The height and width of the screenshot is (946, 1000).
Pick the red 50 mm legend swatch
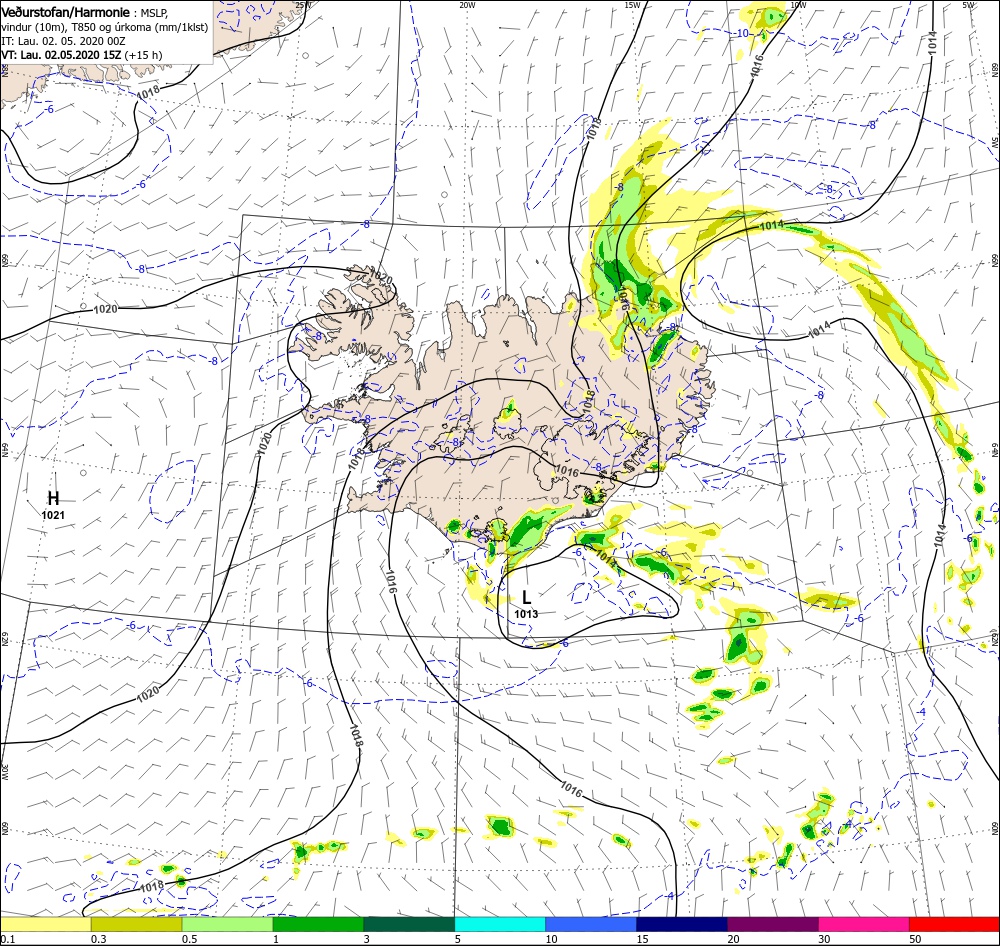tap(954, 924)
